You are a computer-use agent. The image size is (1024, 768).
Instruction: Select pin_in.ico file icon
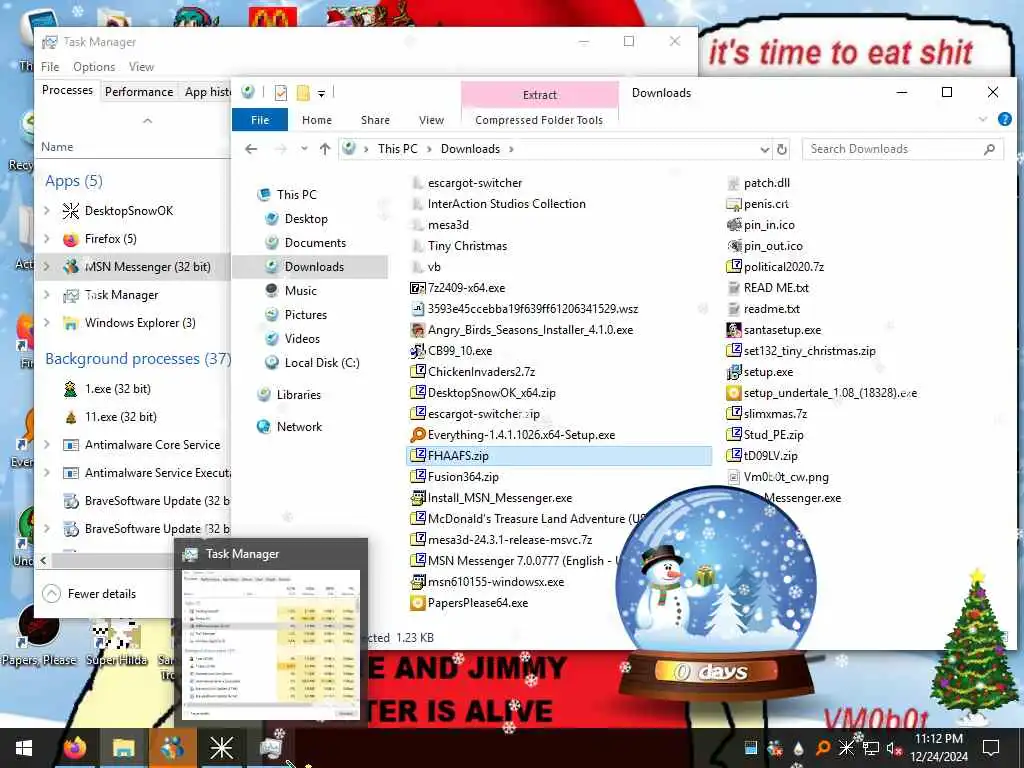(734, 225)
